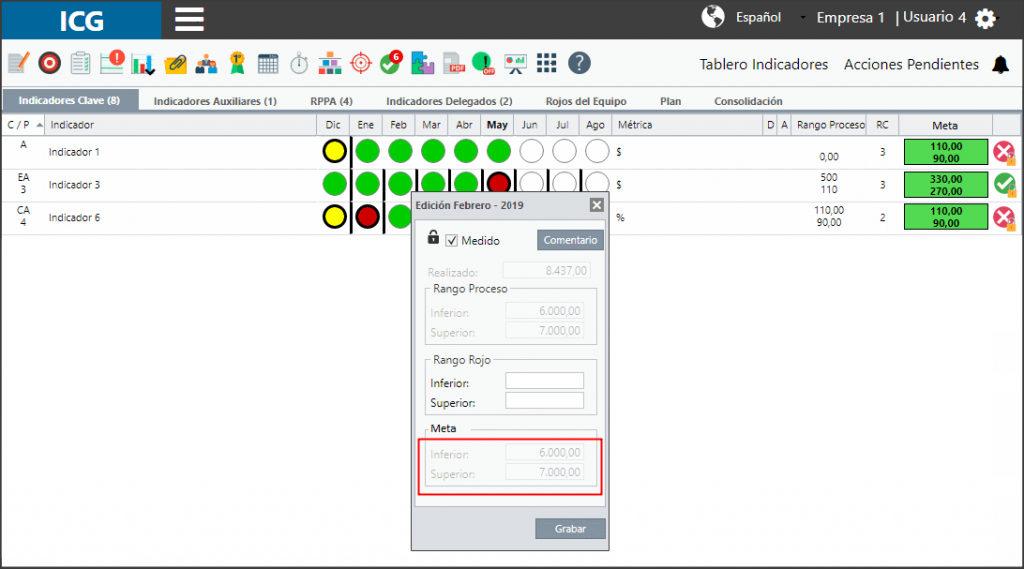Click Rango Rojo Inferior input field
Image resolution: width=1024 pixels, height=569 pixels.
[544, 381]
